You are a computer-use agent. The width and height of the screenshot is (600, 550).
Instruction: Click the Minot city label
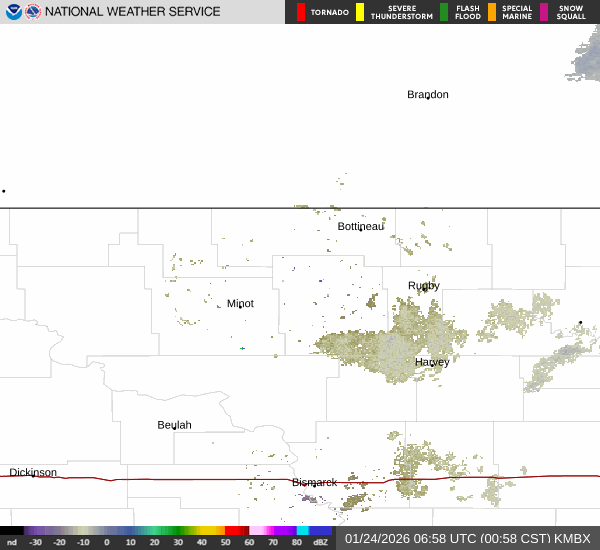[240, 304]
